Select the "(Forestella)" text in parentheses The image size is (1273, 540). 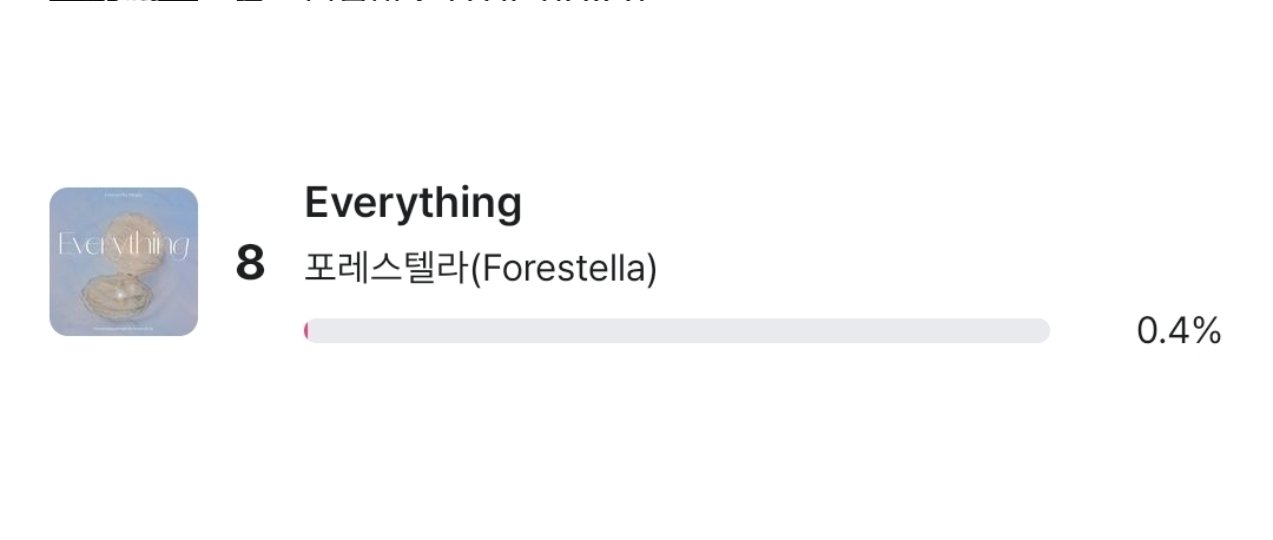tap(563, 268)
